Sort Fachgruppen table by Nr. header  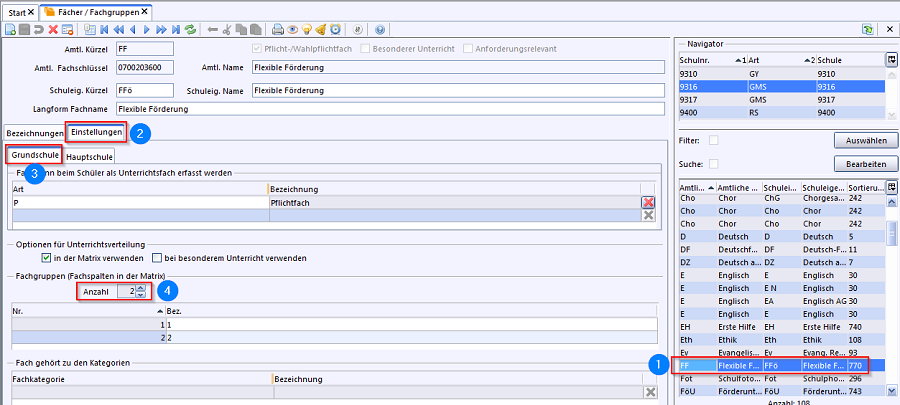88,310
